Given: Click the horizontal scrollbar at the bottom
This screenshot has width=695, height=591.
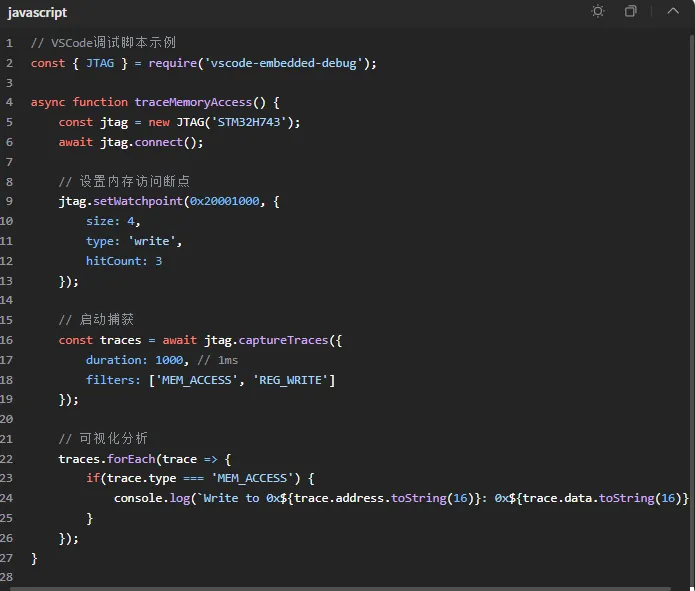Looking at the screenshot, I should [x=340, y=589].
